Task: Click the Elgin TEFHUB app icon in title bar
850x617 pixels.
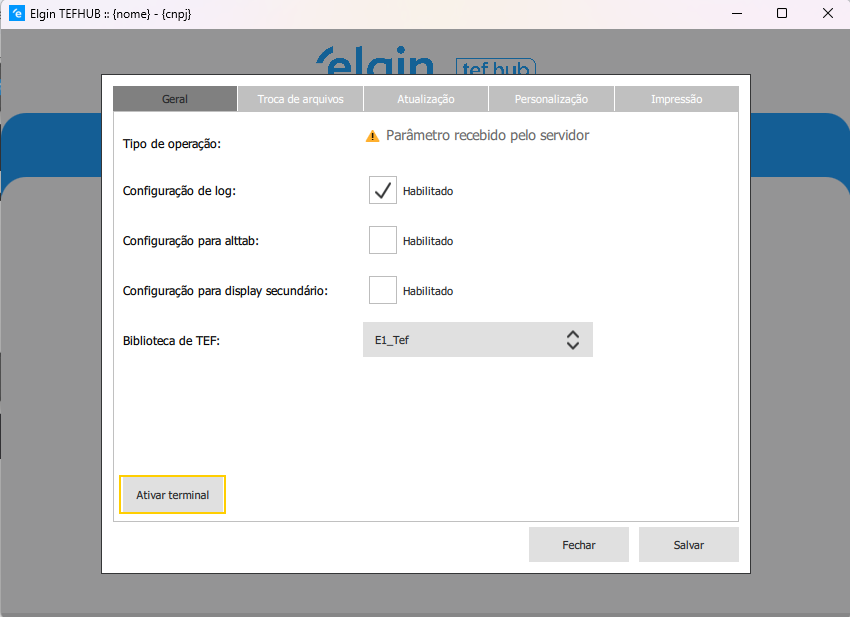Action: tap(16, 14)
